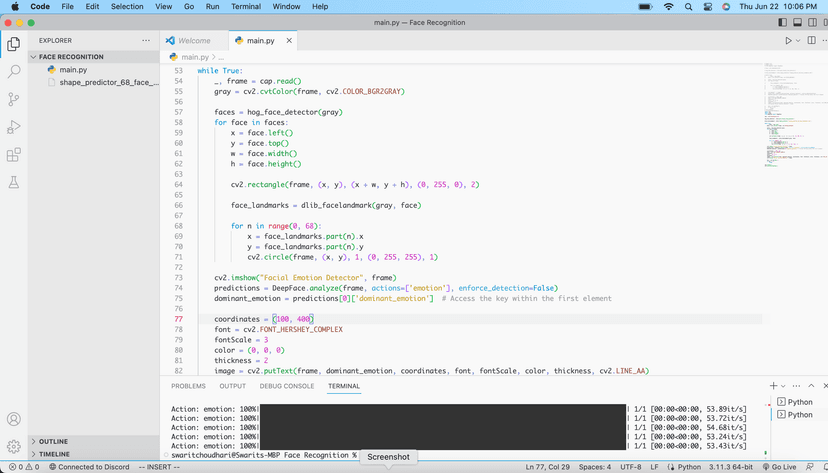Run the Python file with play button
The width and height of the screenshot is (828, 473).
(788, 41)
